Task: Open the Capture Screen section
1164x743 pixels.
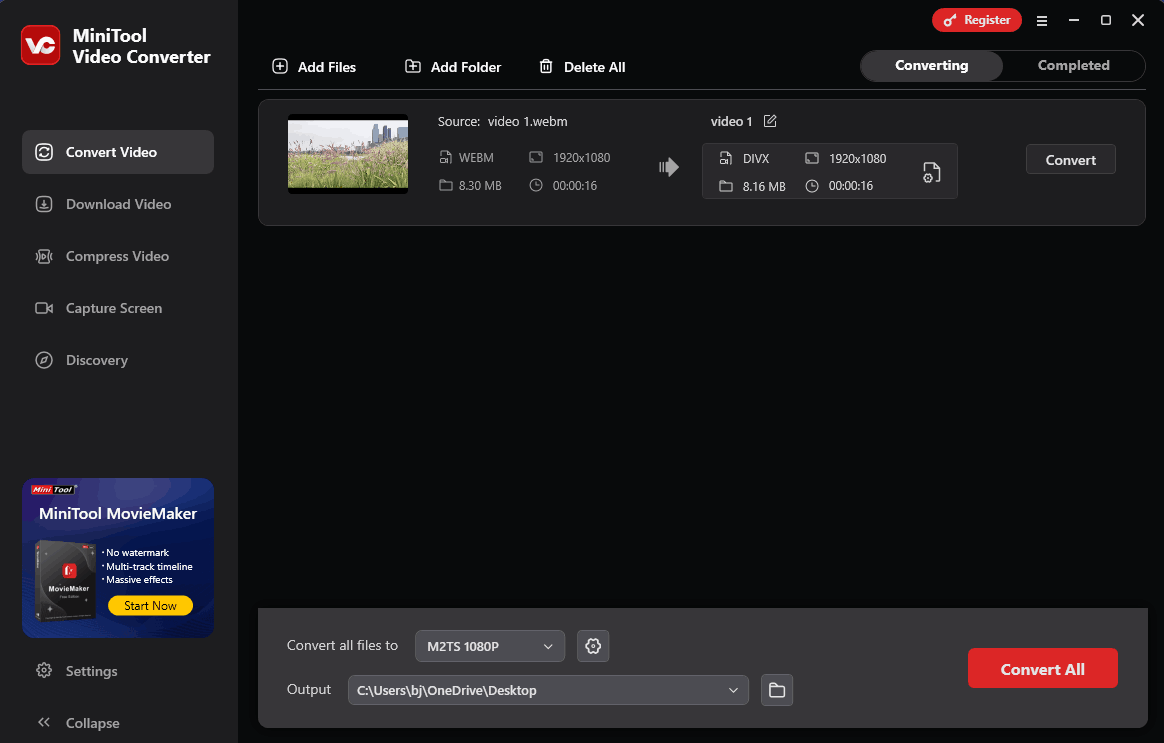Action: [118, 308]
